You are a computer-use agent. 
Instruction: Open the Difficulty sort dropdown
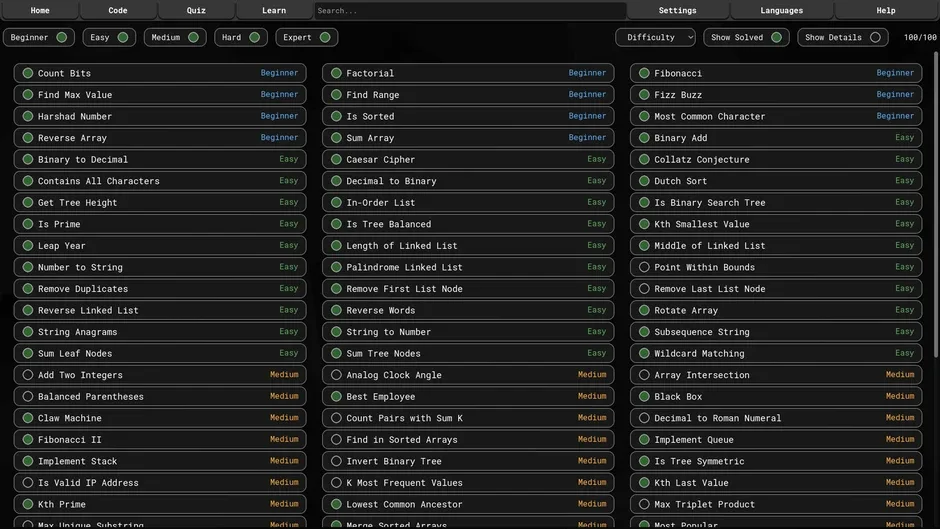tap(656, 37)
